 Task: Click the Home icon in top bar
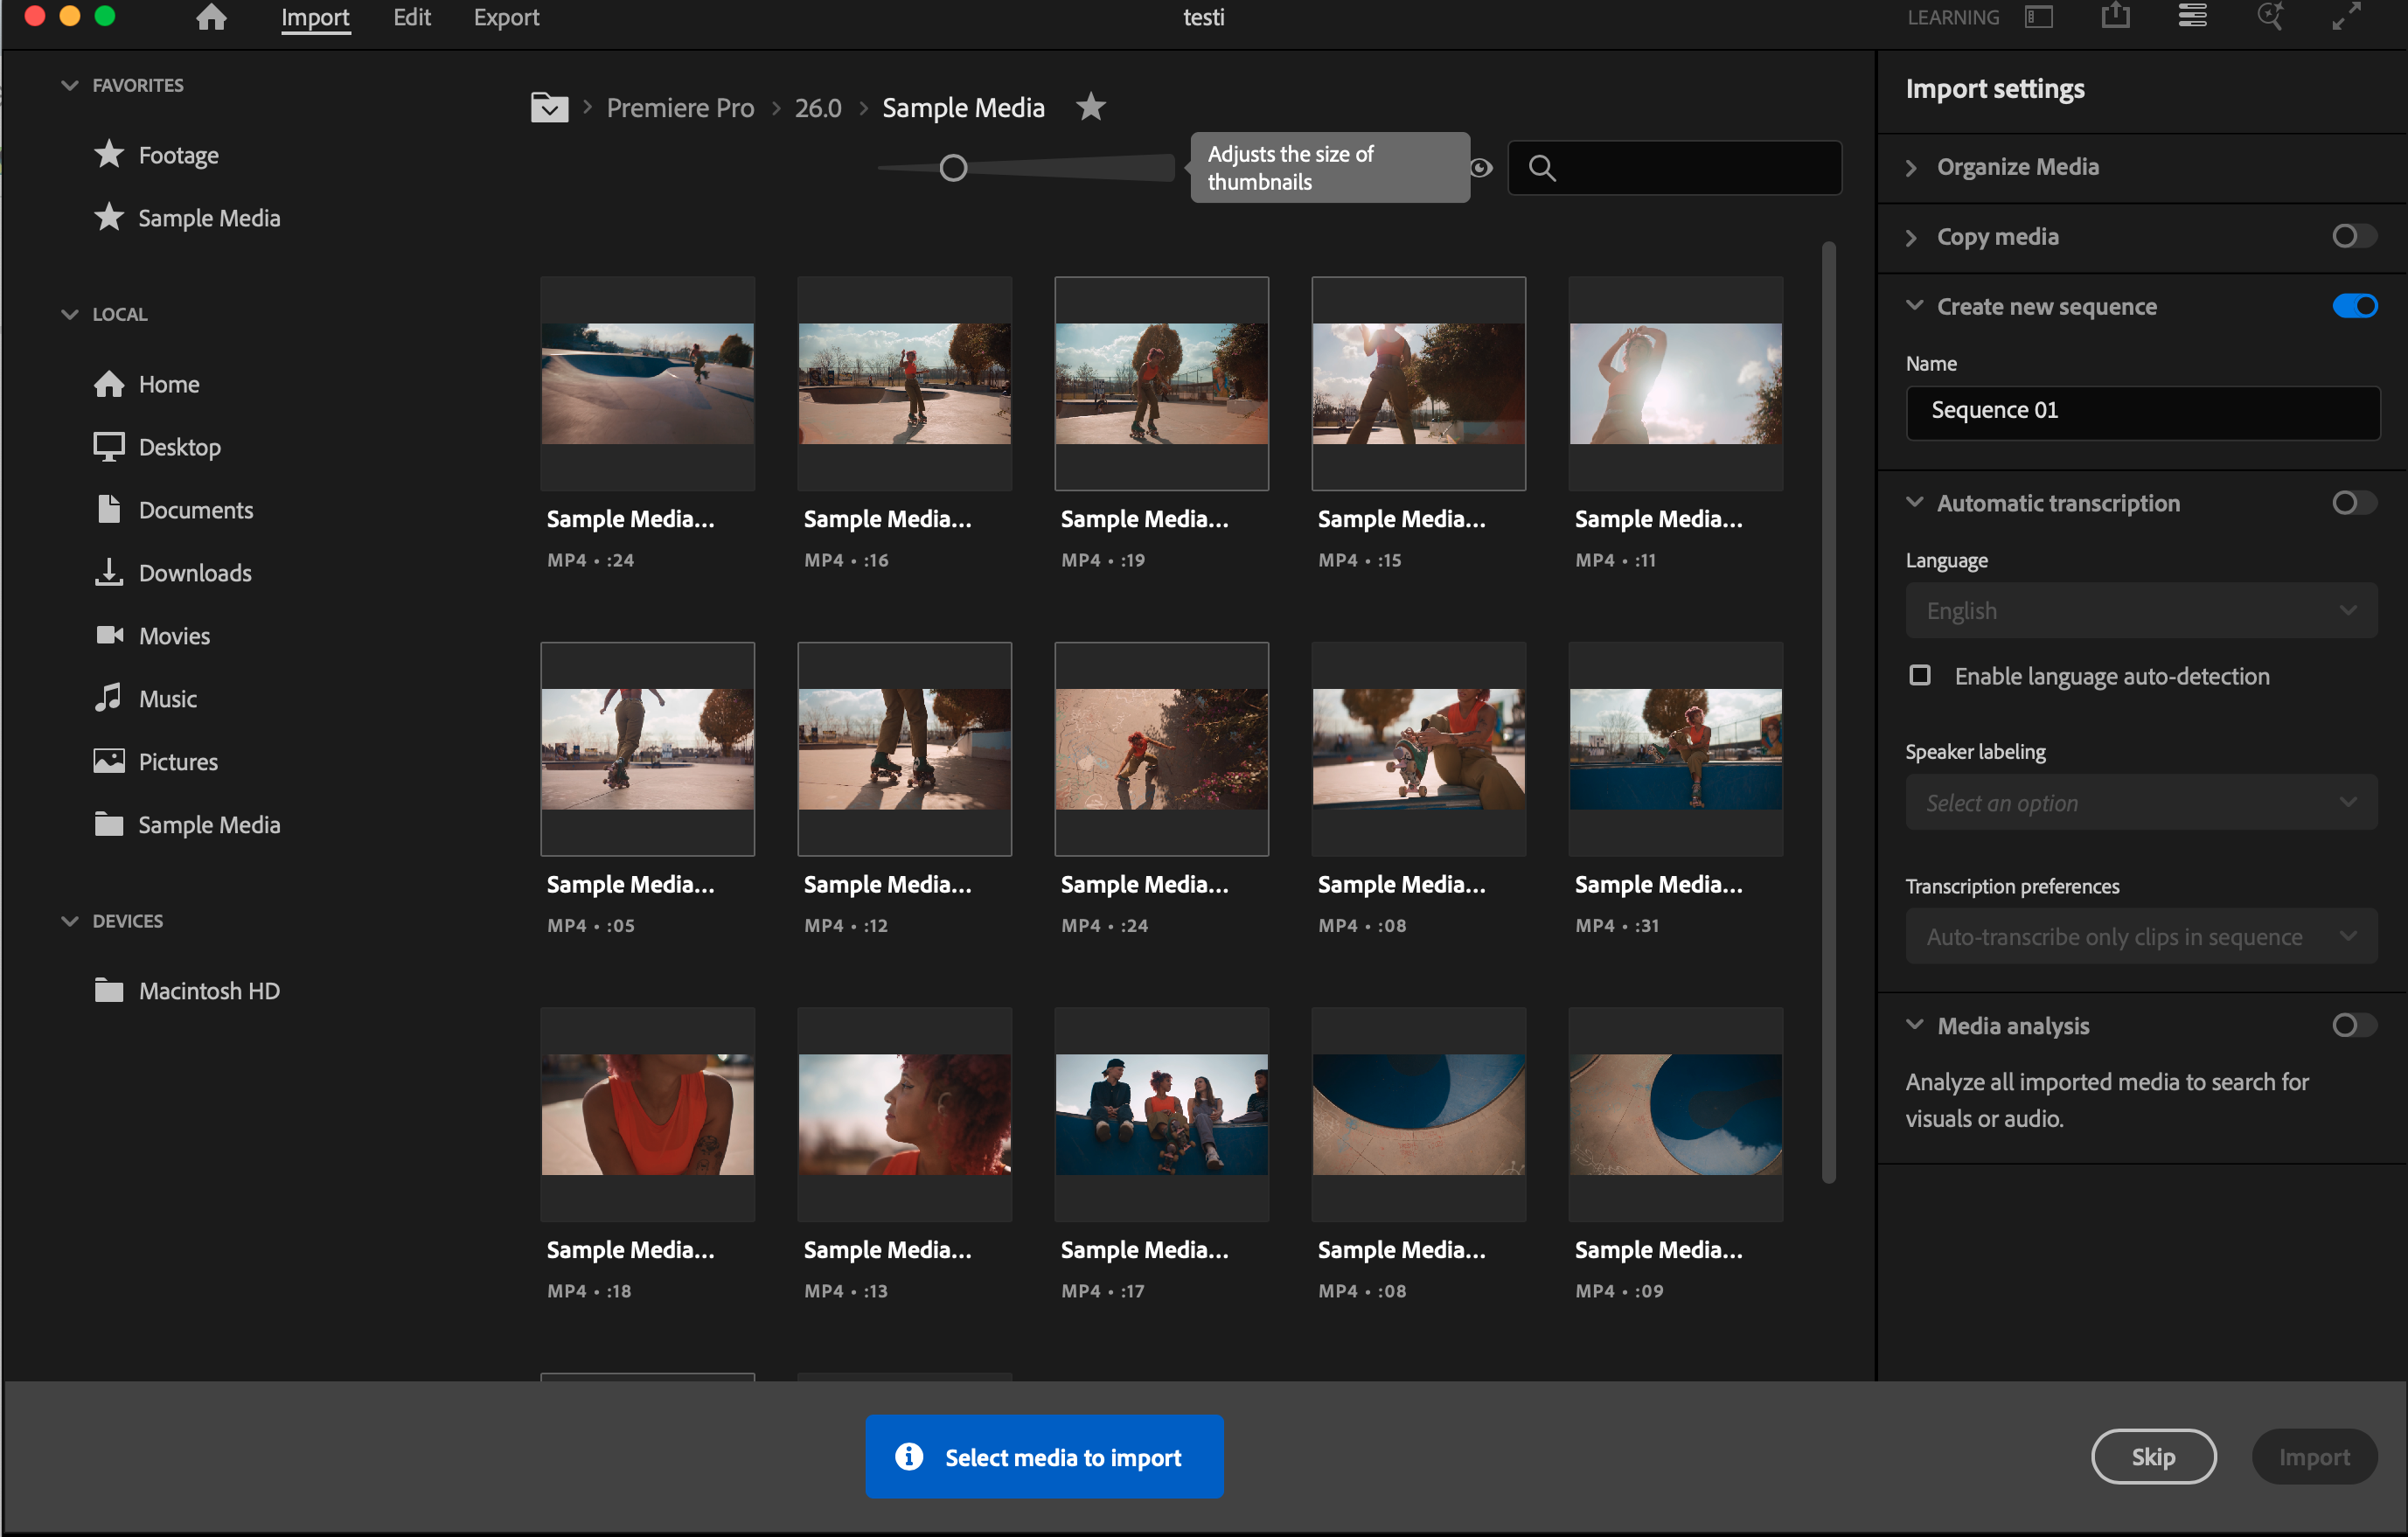[x=211, y=17]
